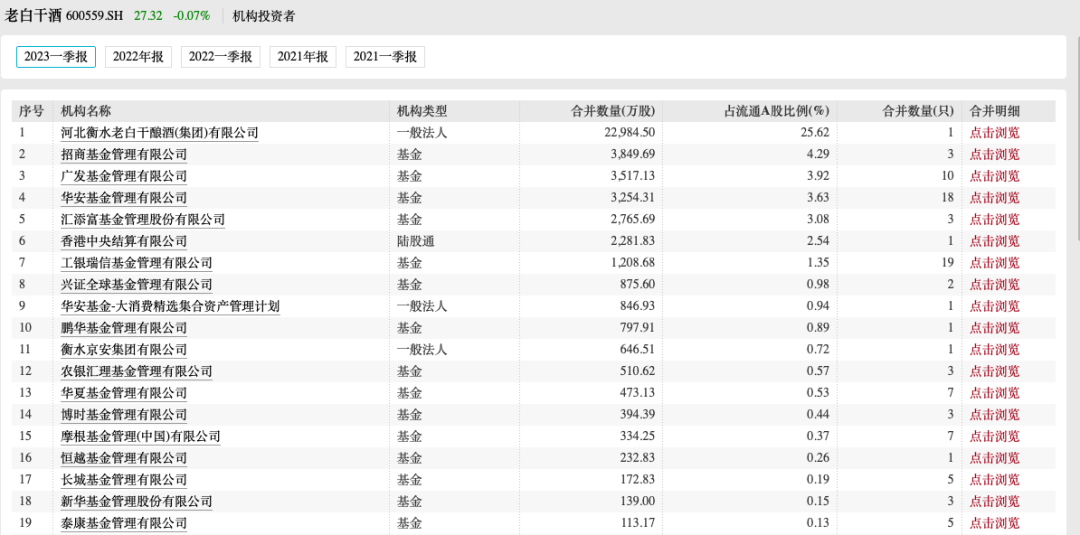Click 点击浏览 in the 鹏华基金 row
The width and height of the screenshot is (1080, 535).
point(995,328)
